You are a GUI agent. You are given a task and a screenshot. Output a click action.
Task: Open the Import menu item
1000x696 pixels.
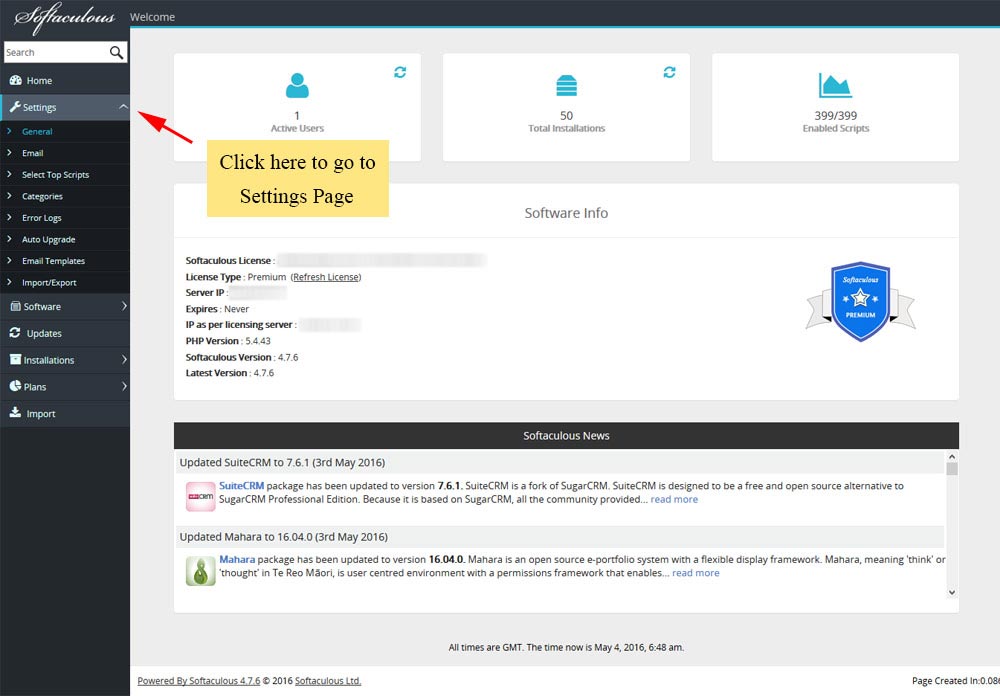[x=65, y=413]
